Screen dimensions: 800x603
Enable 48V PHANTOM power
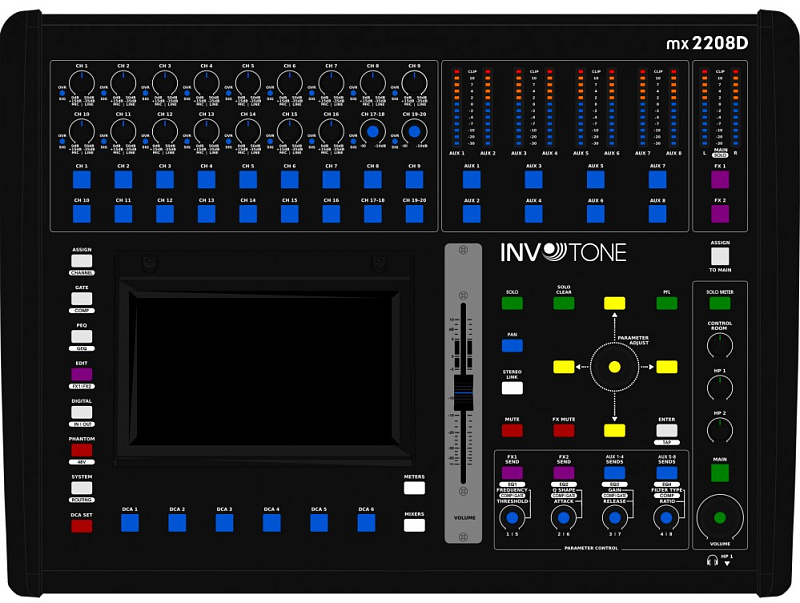click(x=82, y=448)
